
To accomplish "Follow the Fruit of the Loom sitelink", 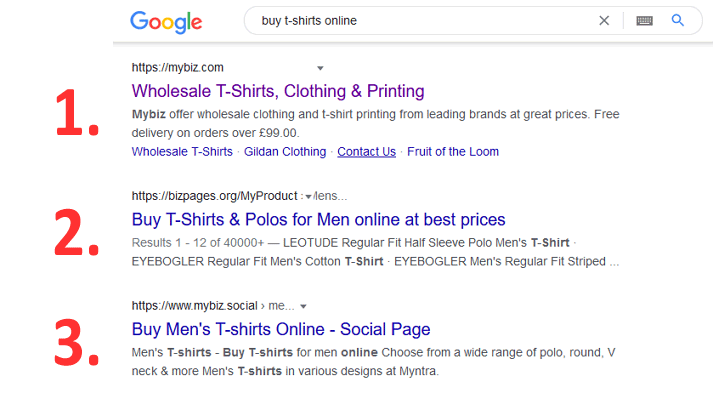I will (453, 151).
